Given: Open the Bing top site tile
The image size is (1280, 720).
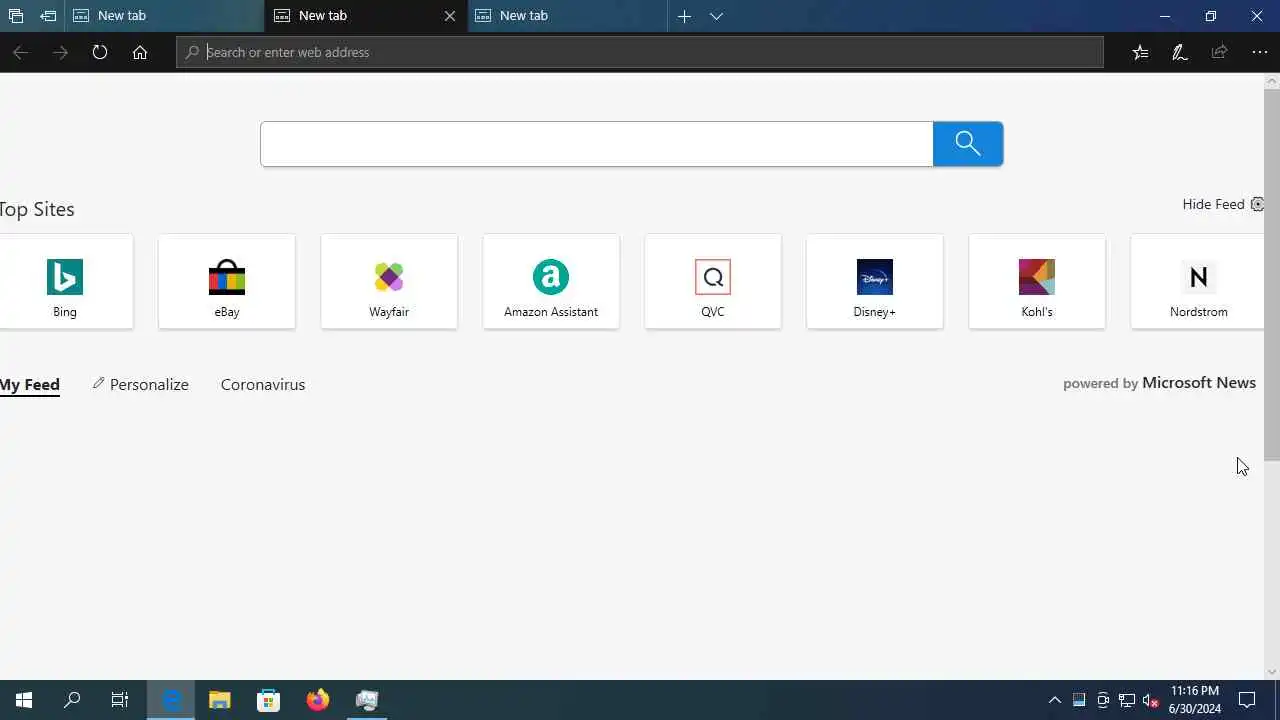Looking at the screenshot, I should tap(65, 282).
